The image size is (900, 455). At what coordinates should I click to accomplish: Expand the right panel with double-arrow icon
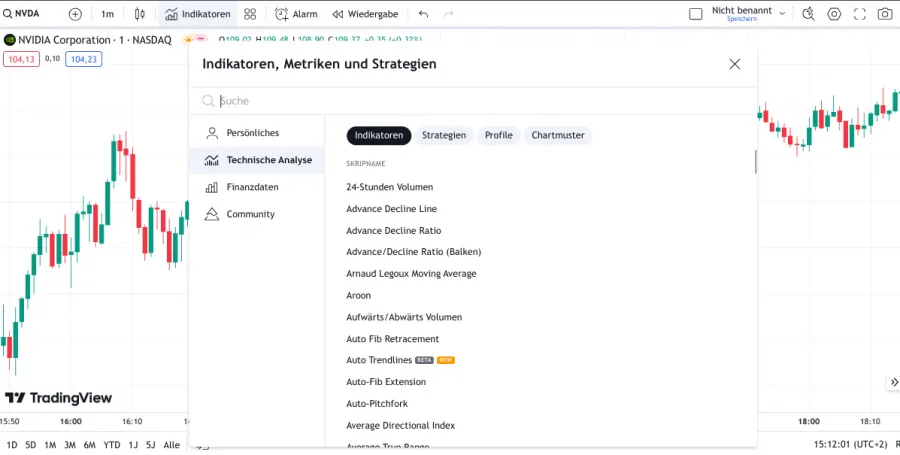[x=894, y=382]
